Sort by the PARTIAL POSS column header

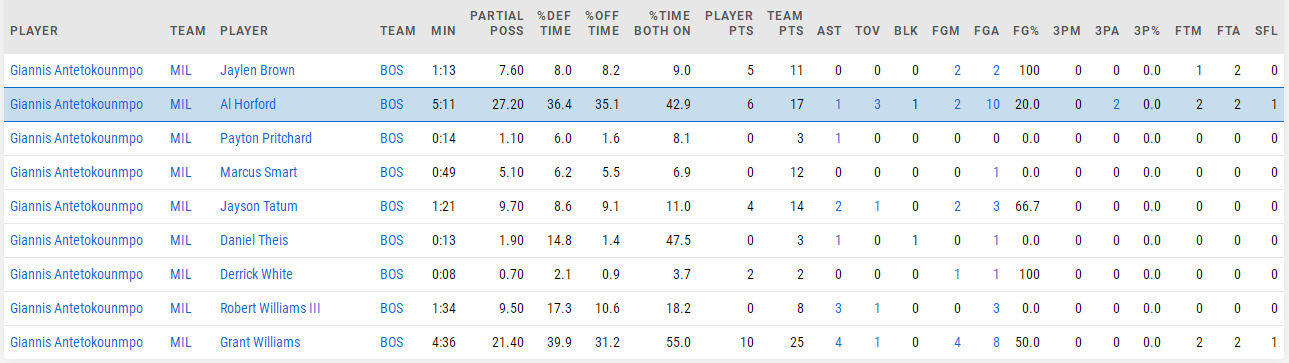click(497, 24)
